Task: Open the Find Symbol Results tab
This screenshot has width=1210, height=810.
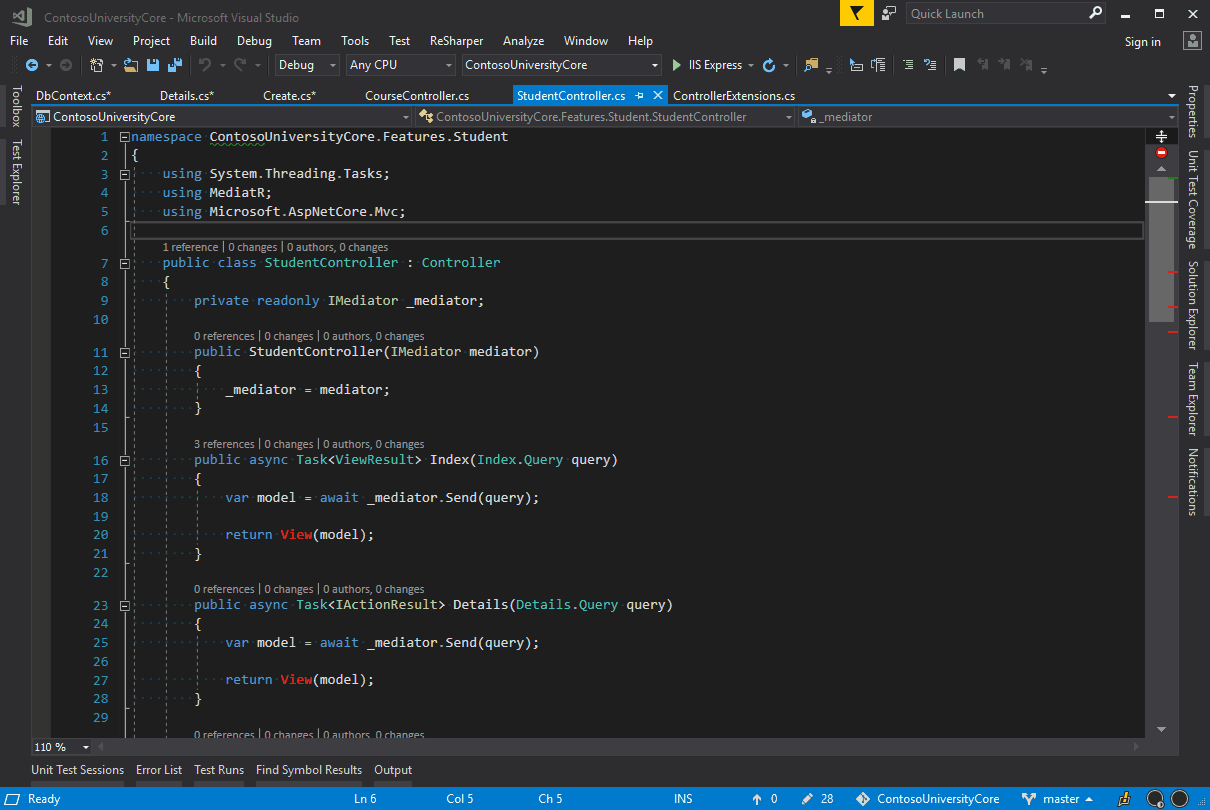Action: pyautogui.click(x=309, y=770)
